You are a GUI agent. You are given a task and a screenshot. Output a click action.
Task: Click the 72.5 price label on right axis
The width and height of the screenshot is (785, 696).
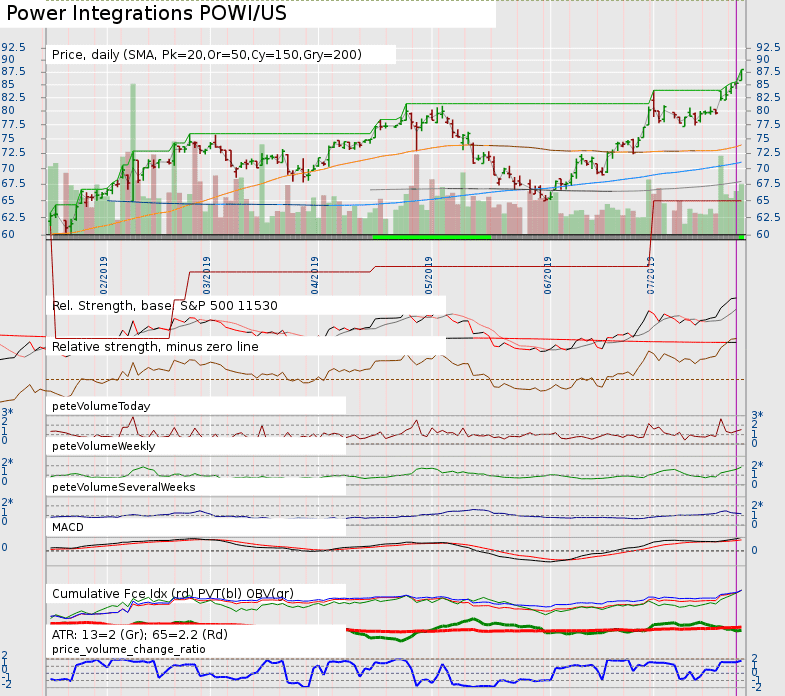click(768, 152)
